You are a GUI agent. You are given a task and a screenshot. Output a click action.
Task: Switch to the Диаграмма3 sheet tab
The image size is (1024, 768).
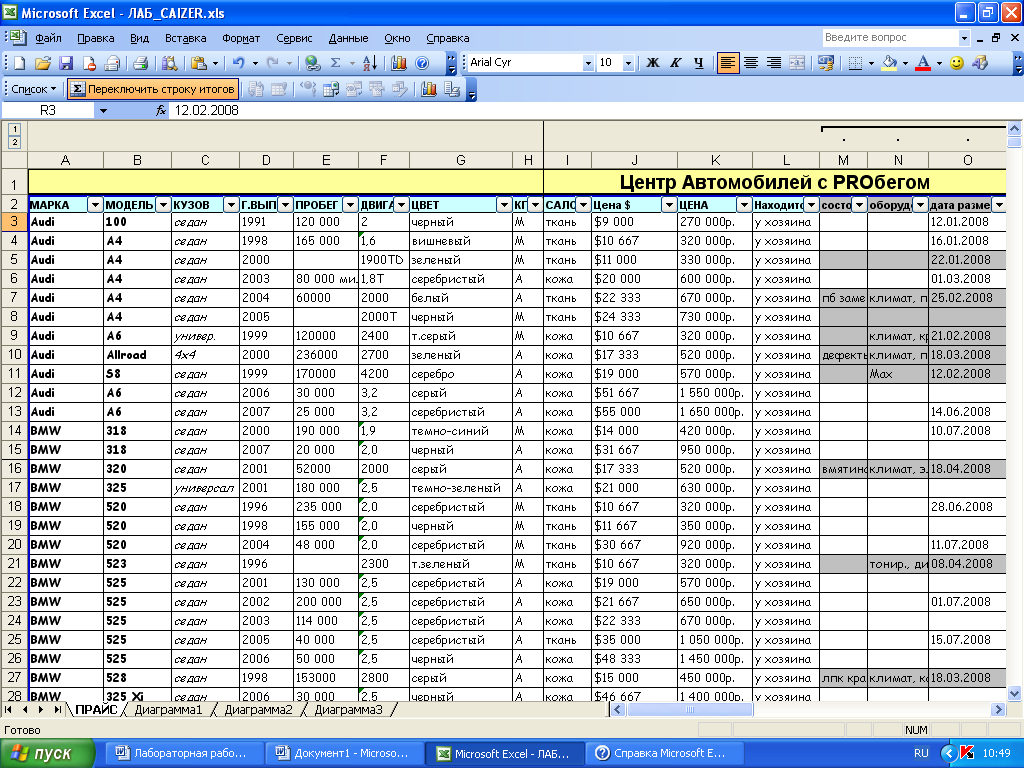(x=348, y=710)
